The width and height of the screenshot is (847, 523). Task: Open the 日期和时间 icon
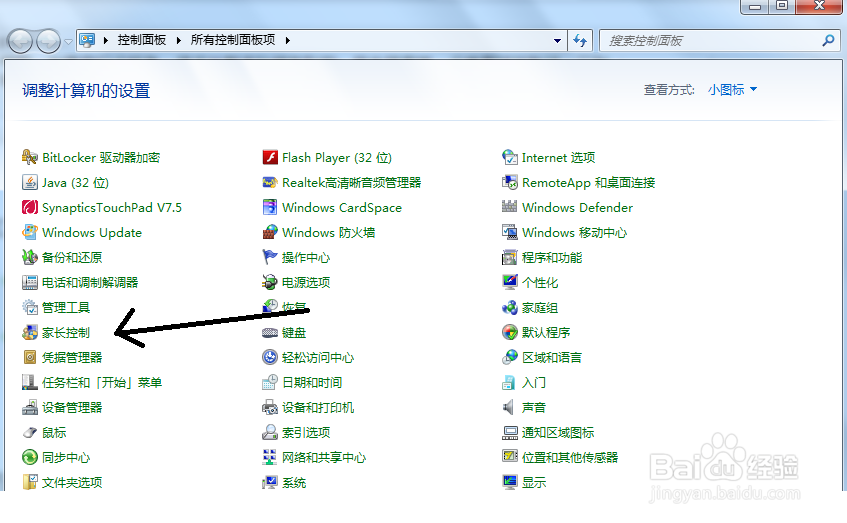270,383
